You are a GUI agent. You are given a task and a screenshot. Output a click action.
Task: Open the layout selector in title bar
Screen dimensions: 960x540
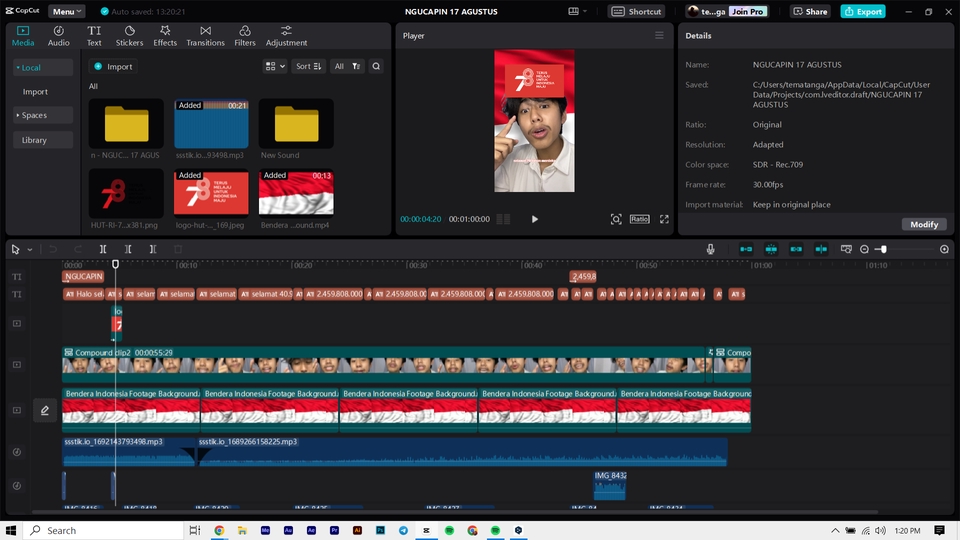[x=577, y=11]
